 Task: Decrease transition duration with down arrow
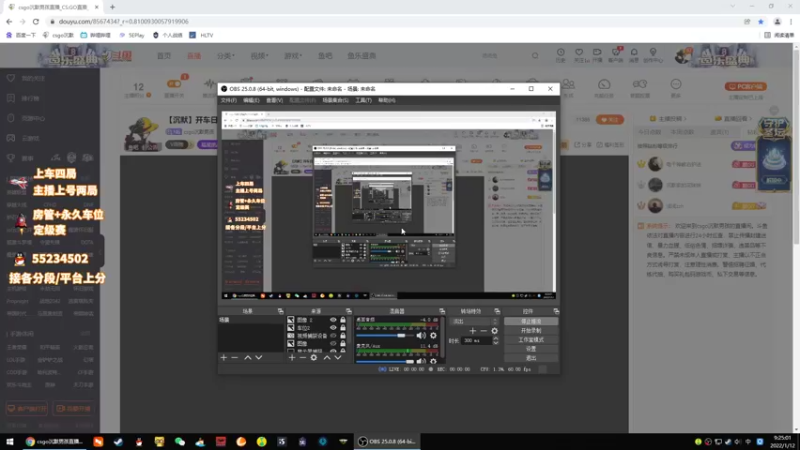coord(495,343)
